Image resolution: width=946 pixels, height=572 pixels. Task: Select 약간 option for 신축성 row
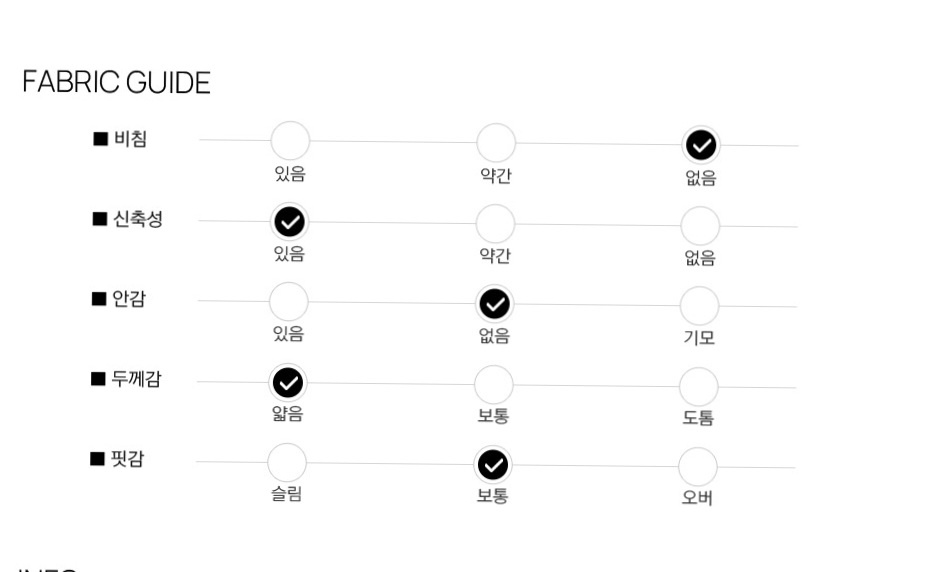pyautogui.click(x=495, y=224)
